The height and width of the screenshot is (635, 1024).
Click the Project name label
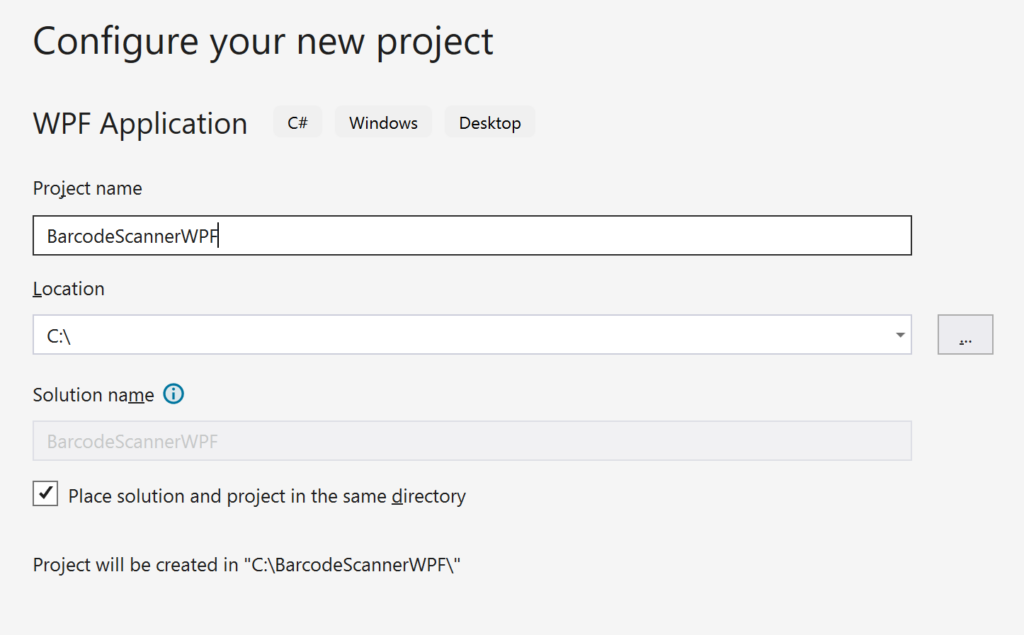point(87,188)
